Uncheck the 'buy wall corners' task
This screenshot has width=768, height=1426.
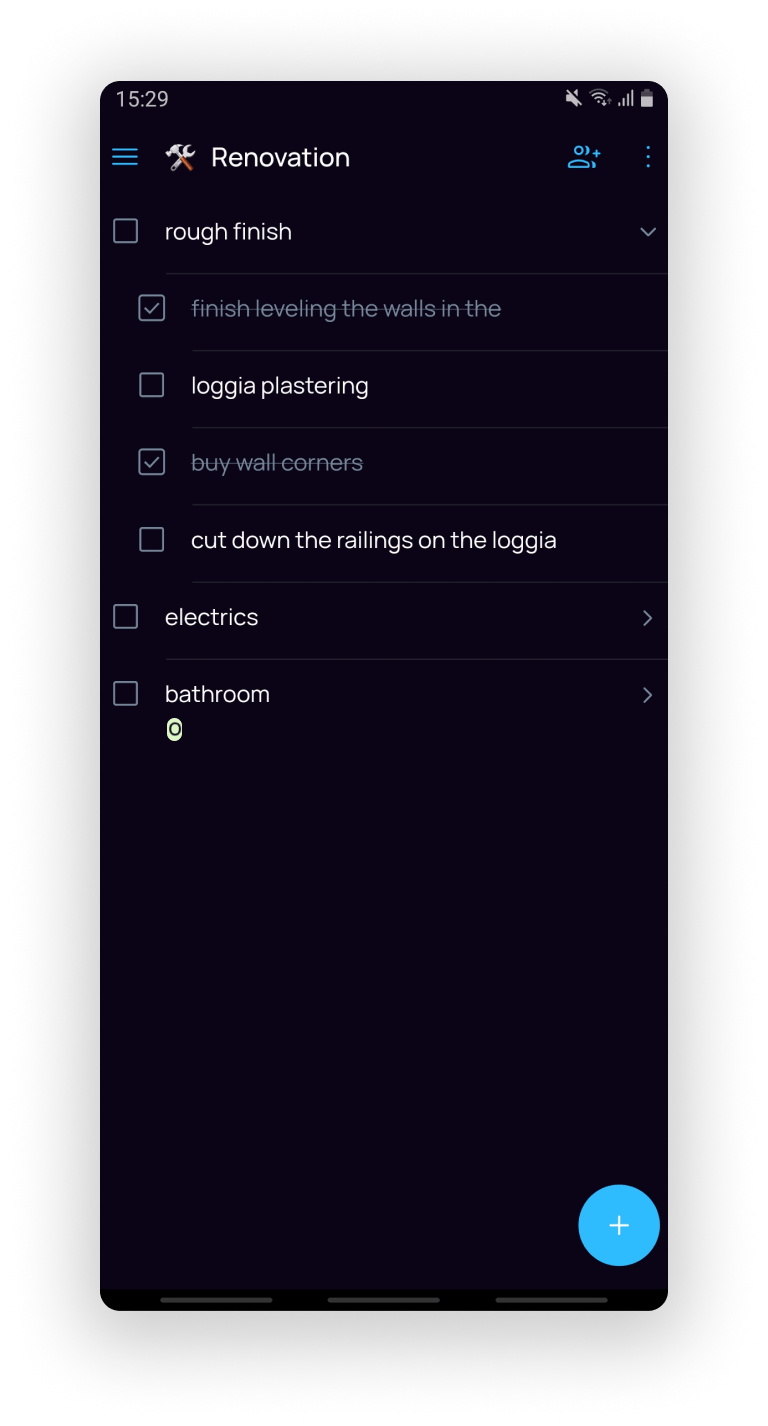pyautogui.click(x=151, y=462)
